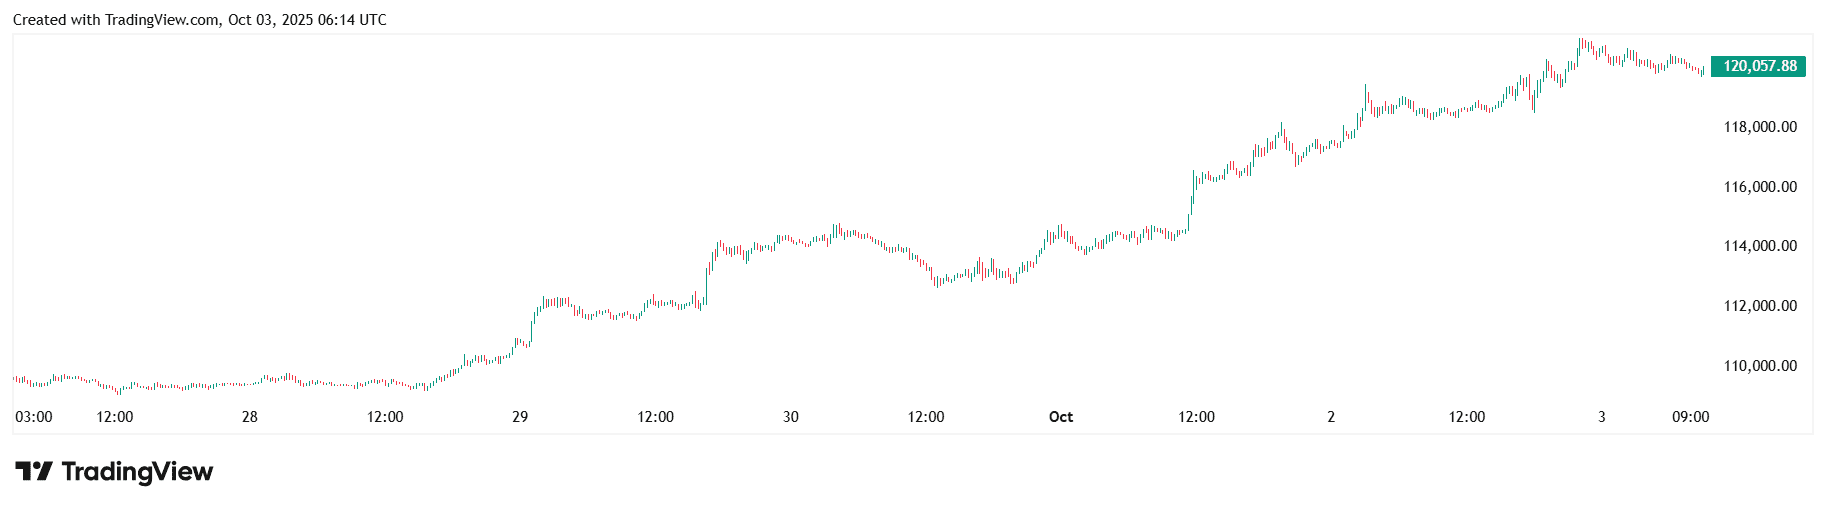
Task: Select the 116,000.00 price axis label
Action: click(1759, 187)
